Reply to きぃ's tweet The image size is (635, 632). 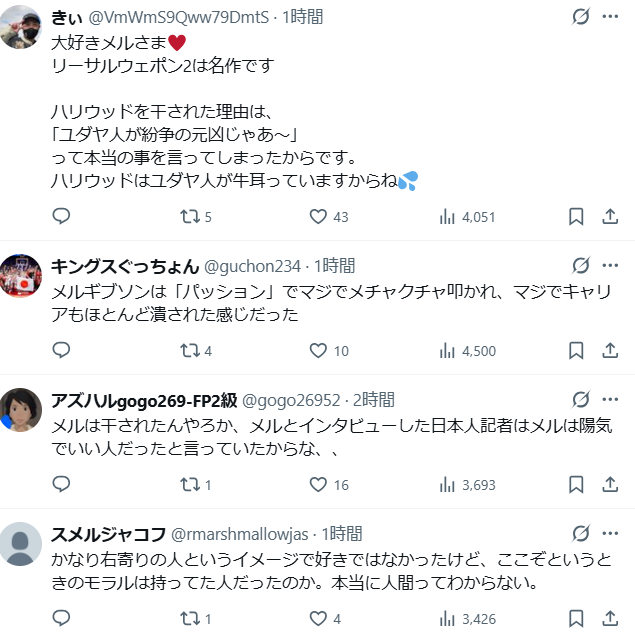click(61, 216)
